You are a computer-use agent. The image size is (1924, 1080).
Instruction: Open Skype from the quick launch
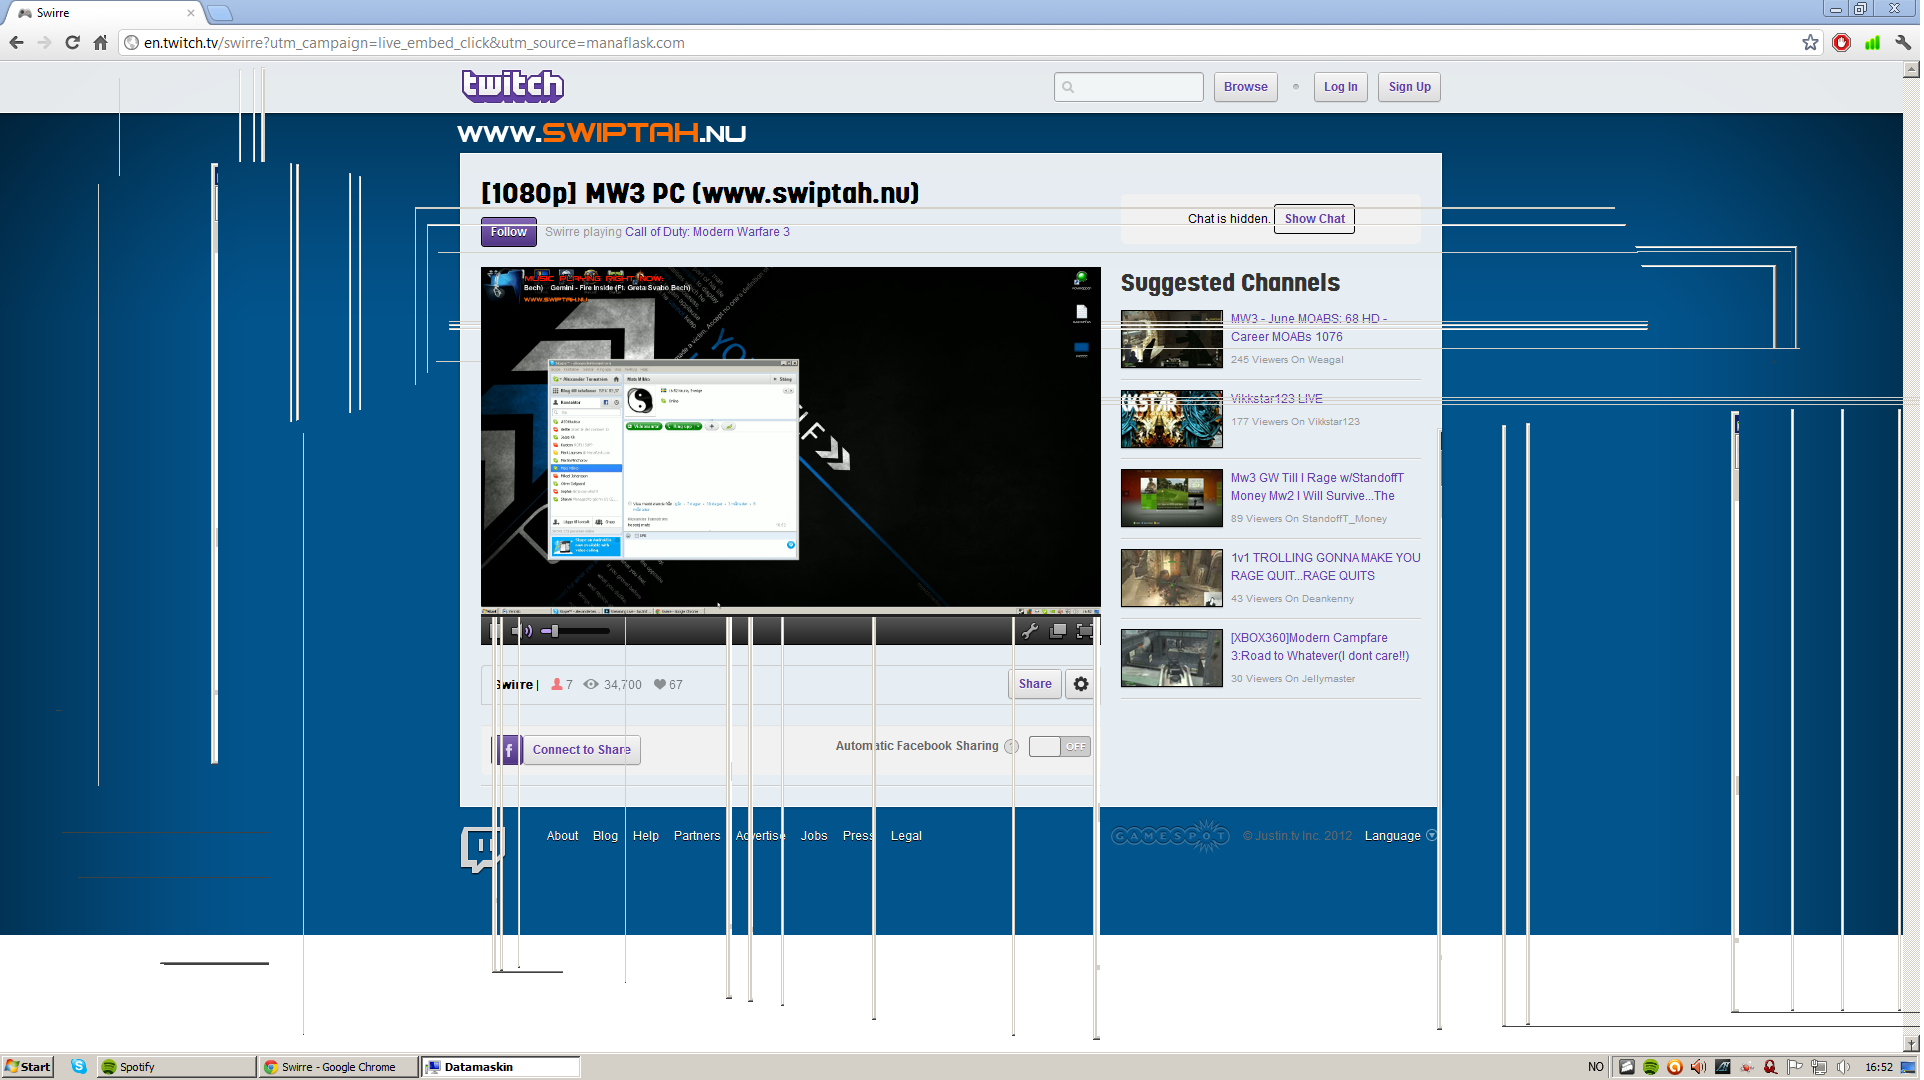click(x=79, y=1067)
